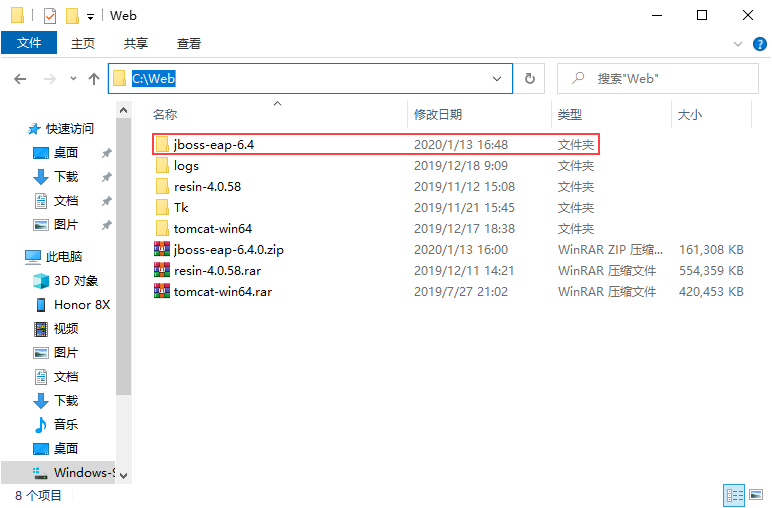Click the navigation pane scrollbar thumb
The width and height of the screenshot is (772, 508).
tap(124, 257)
